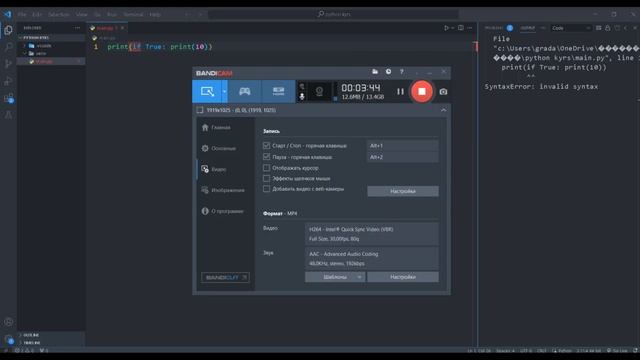
Task: Open the Edit menu in VS Code
Action: (x=37, y=14)
